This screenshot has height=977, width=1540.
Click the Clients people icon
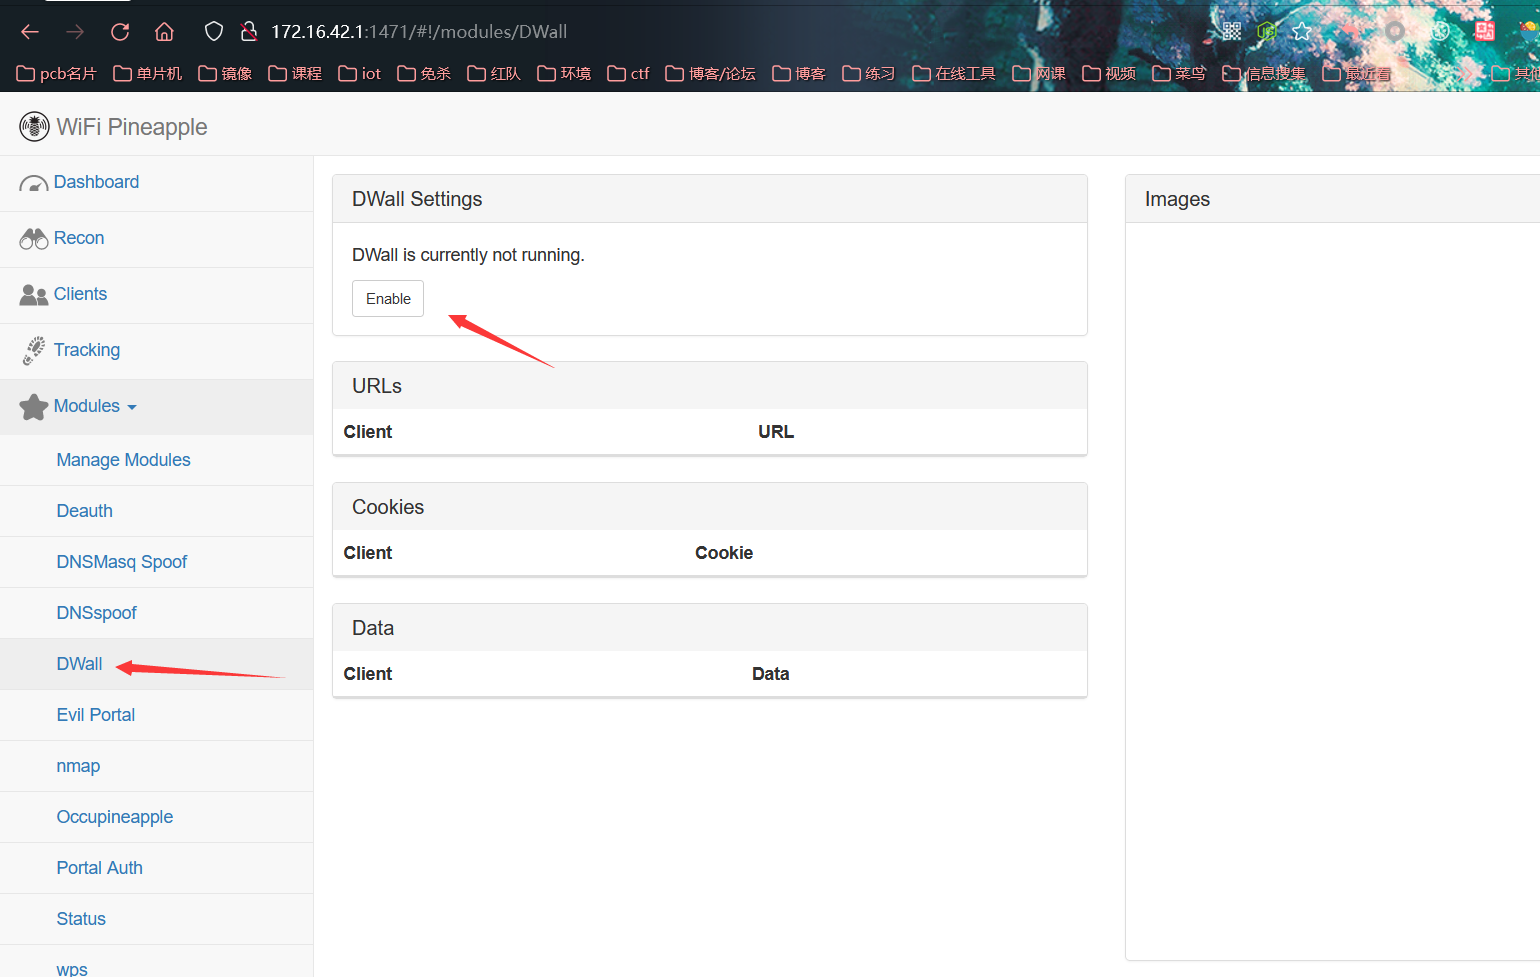[33, 295]
